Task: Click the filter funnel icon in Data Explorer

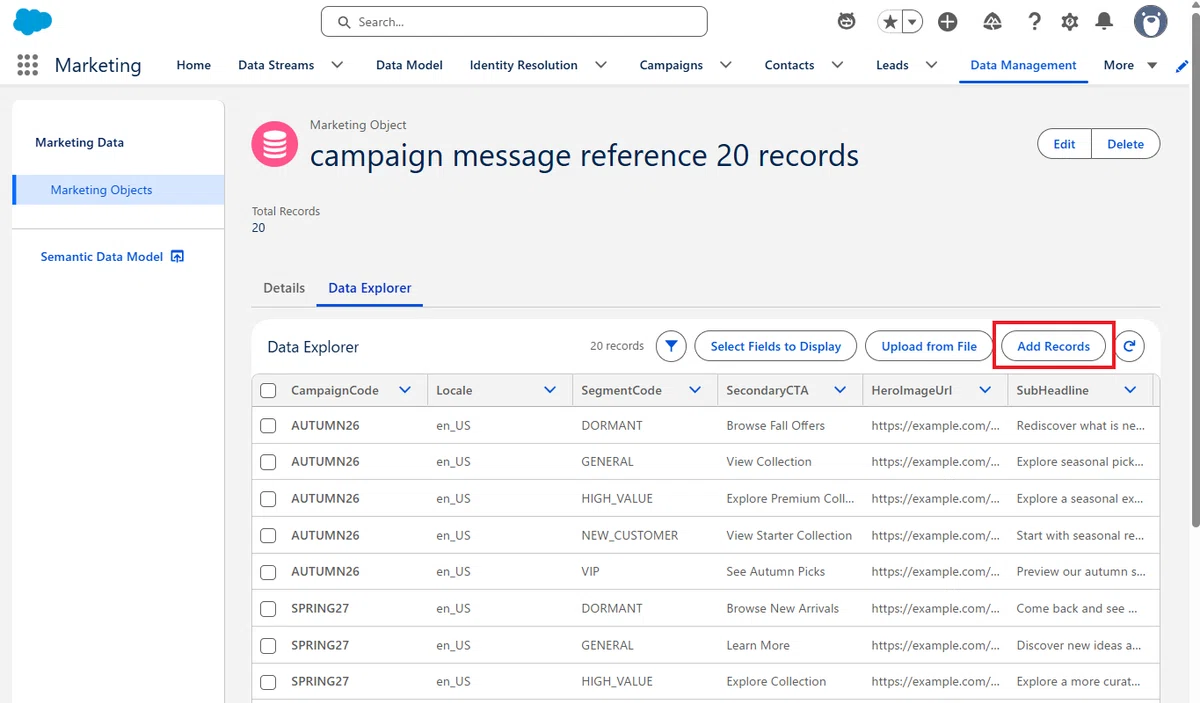Action: click(671, 346)
